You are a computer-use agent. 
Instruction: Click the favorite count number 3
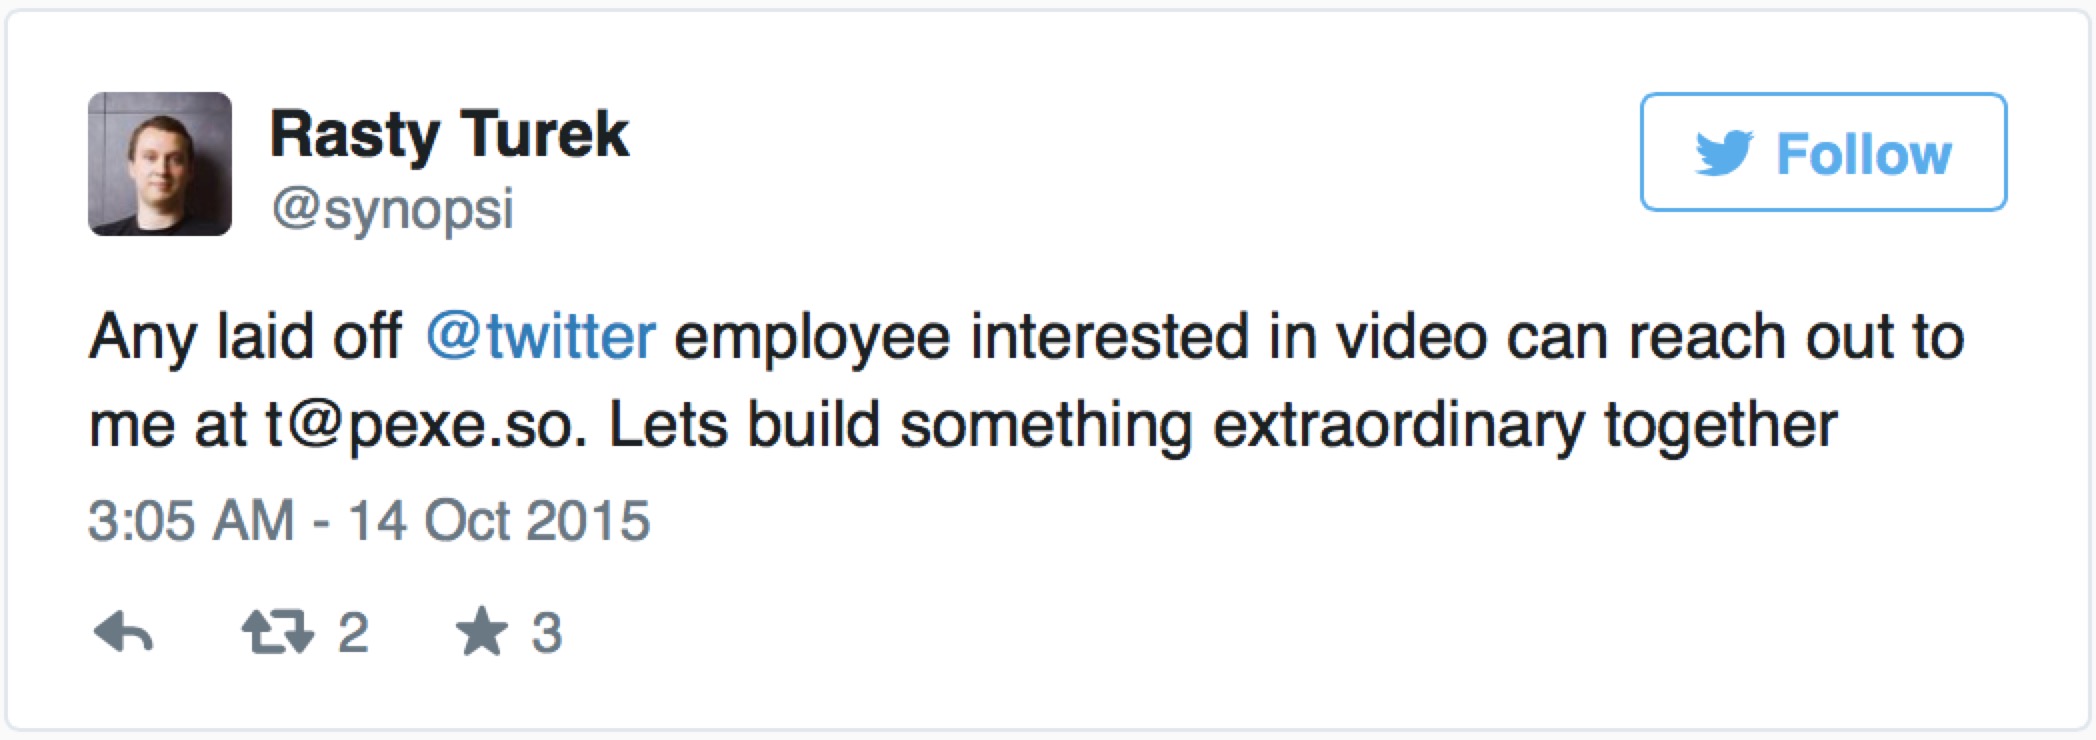pyautogui.click(x=546, y=632)
